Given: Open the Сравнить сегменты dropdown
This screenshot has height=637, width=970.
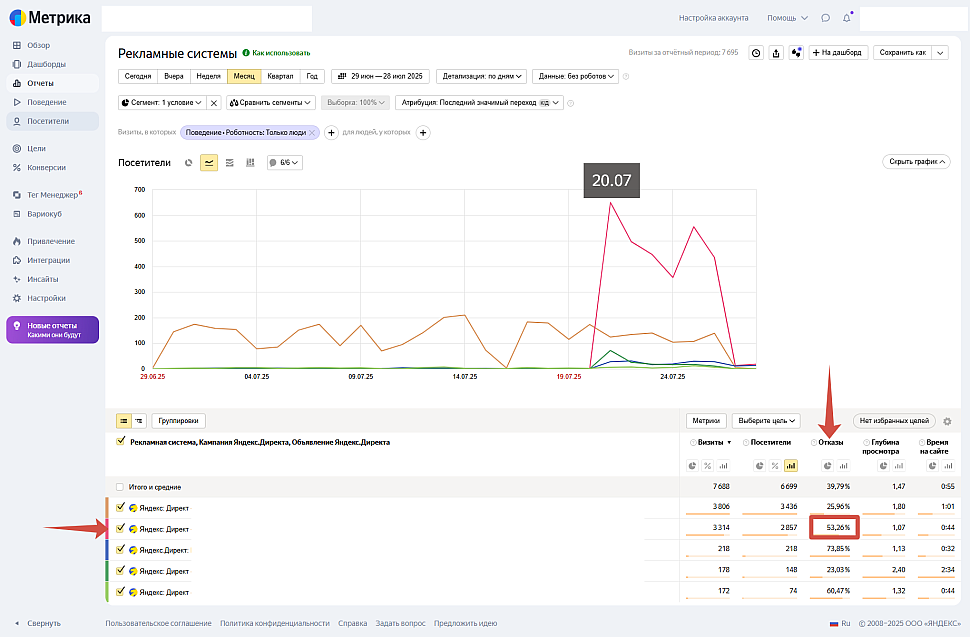Looking at the screenshot, I should pyautogui.click(x=271, y=103).
